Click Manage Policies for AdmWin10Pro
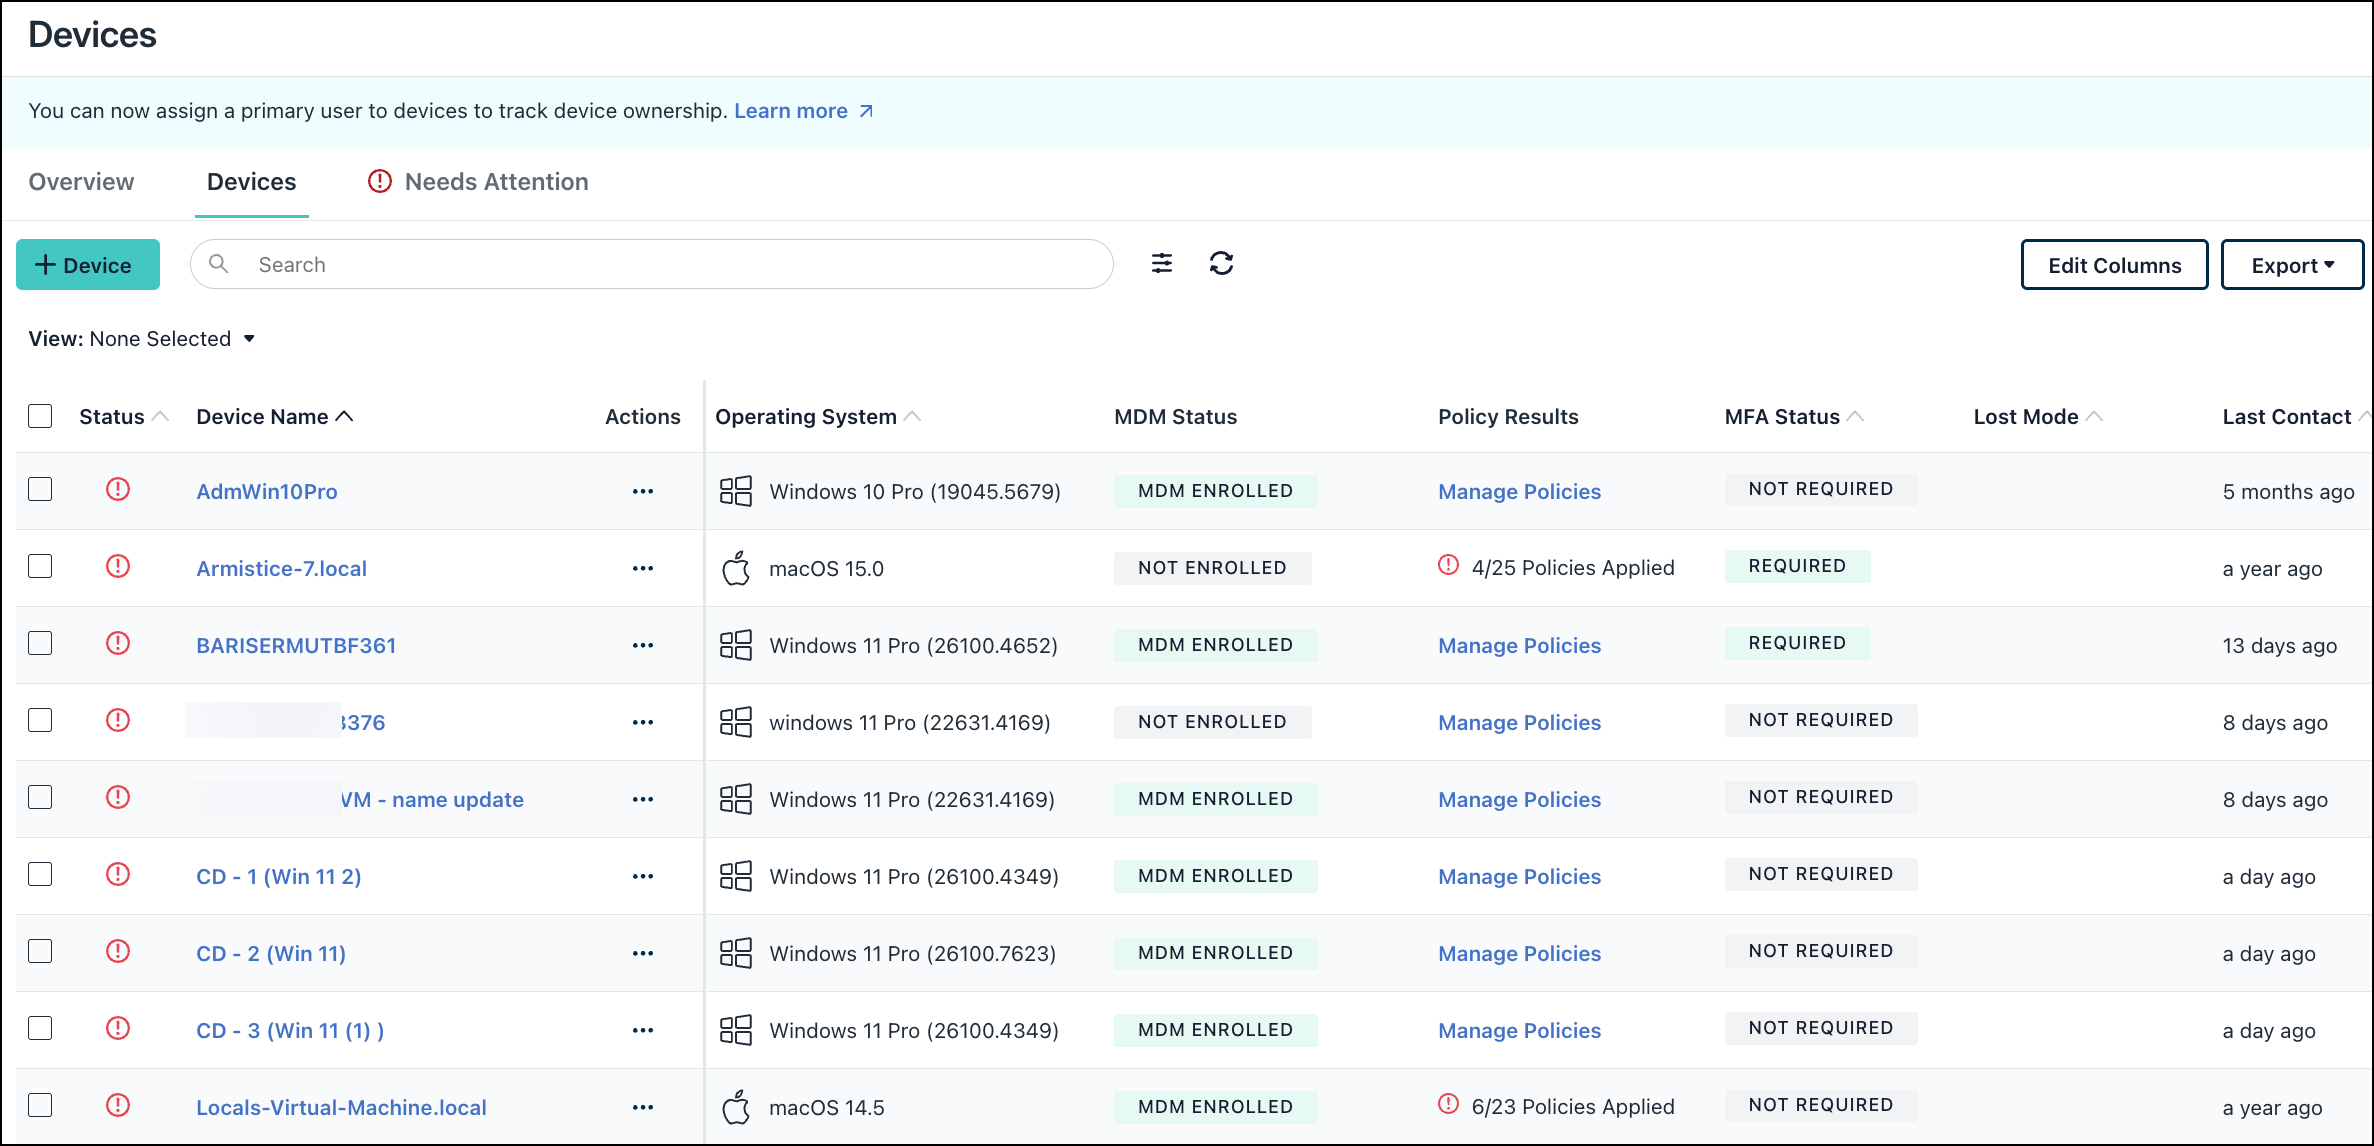The height and width of the screenshot is (1146, 2374). click(x=1519, y=491)
